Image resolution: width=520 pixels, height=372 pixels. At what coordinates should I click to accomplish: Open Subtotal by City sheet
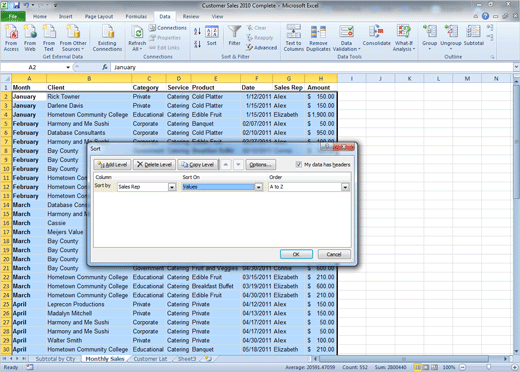click(55, 359)
